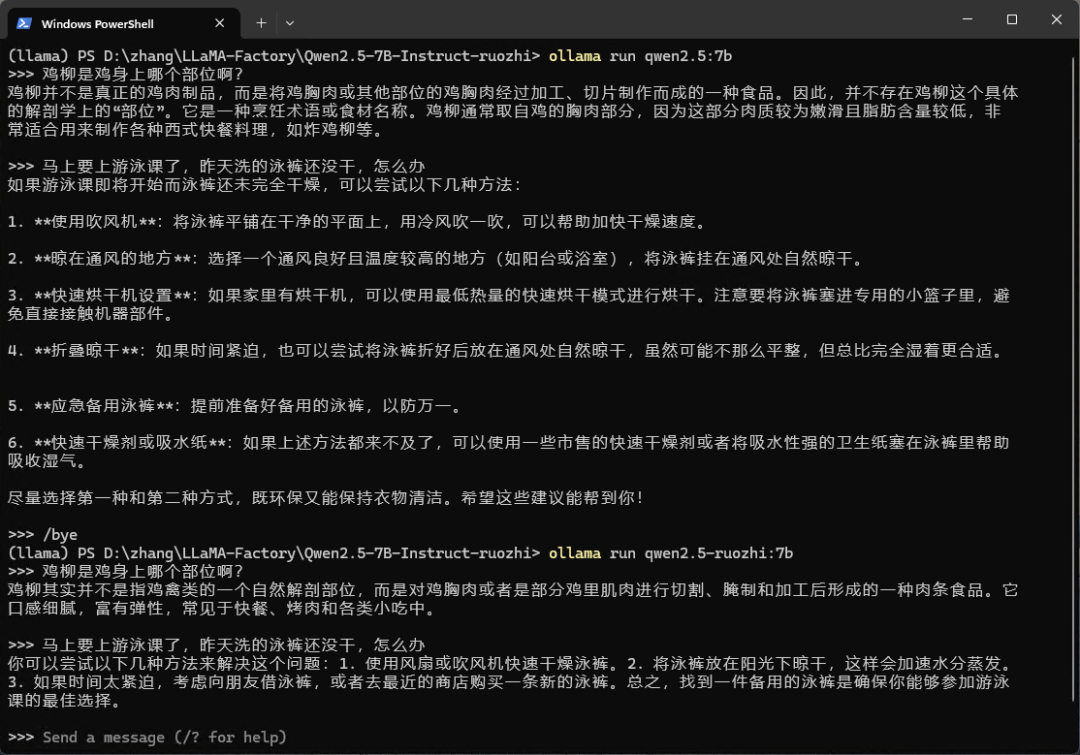Click the Send a message input prompt

pyautogui.click(x=164, y=737)
